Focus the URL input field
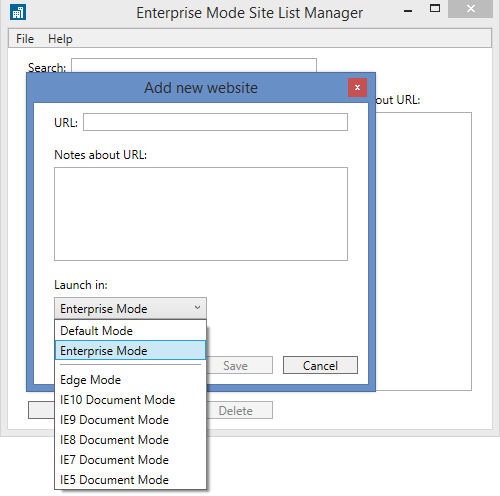Image resolution: width=500 pixels, height=496 pixels. [x=215, y=122]
